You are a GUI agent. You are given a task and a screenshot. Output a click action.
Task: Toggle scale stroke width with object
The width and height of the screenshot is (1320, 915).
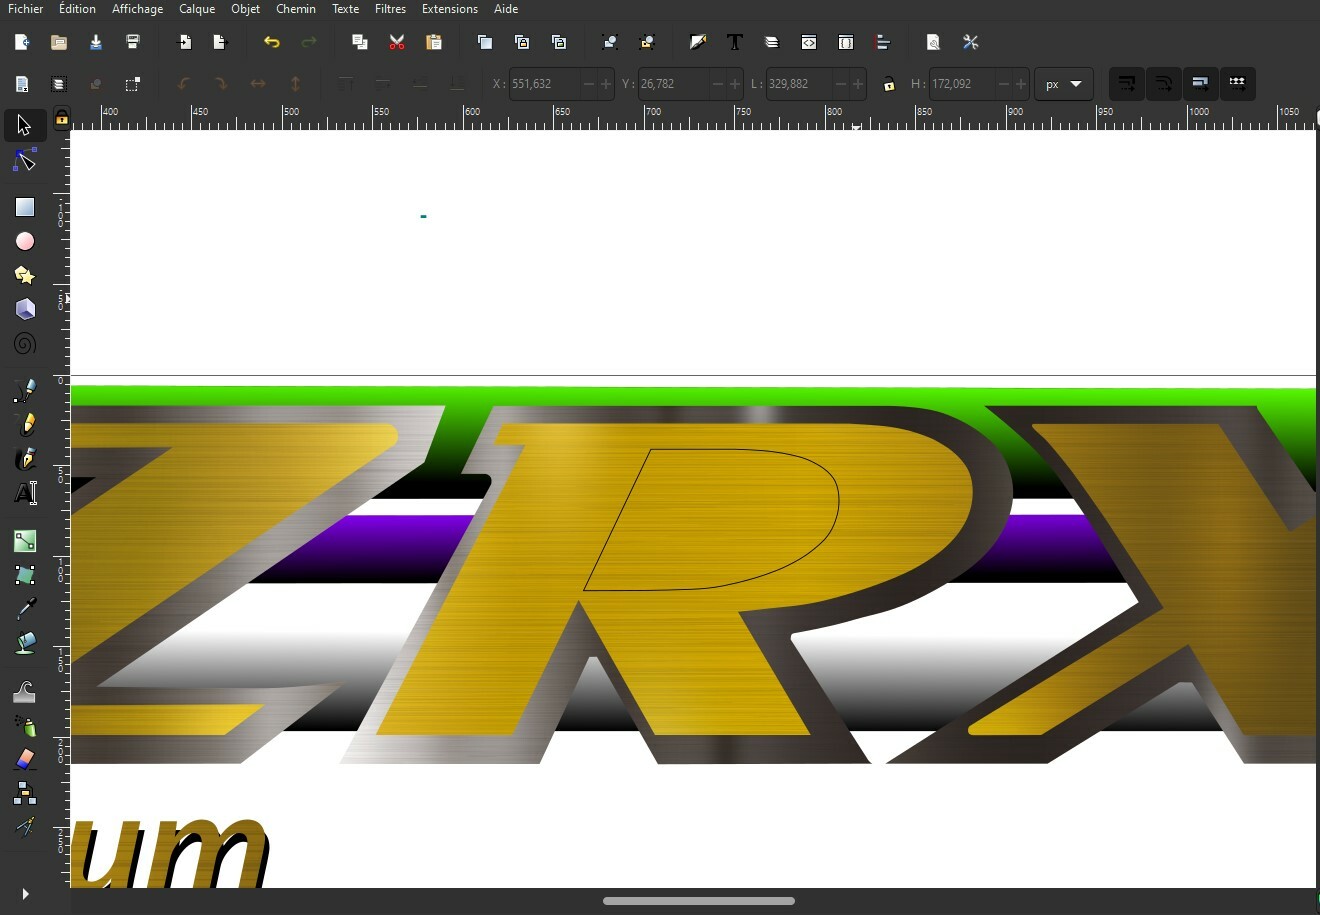pos(1126,84)
